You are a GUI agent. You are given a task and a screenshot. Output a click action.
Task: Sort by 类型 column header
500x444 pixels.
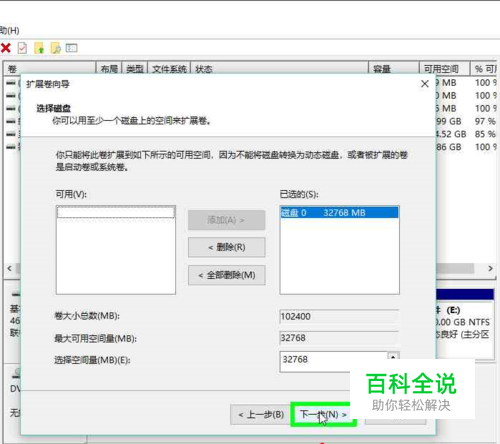(x=135, y=69)
